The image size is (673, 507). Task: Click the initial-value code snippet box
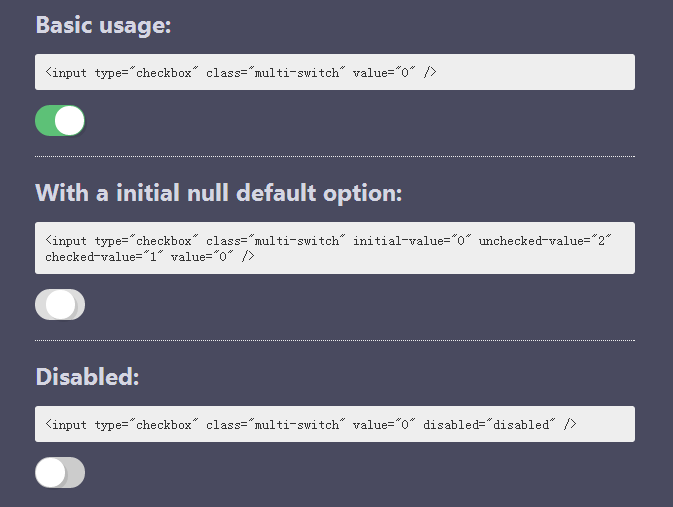point(335,248)
